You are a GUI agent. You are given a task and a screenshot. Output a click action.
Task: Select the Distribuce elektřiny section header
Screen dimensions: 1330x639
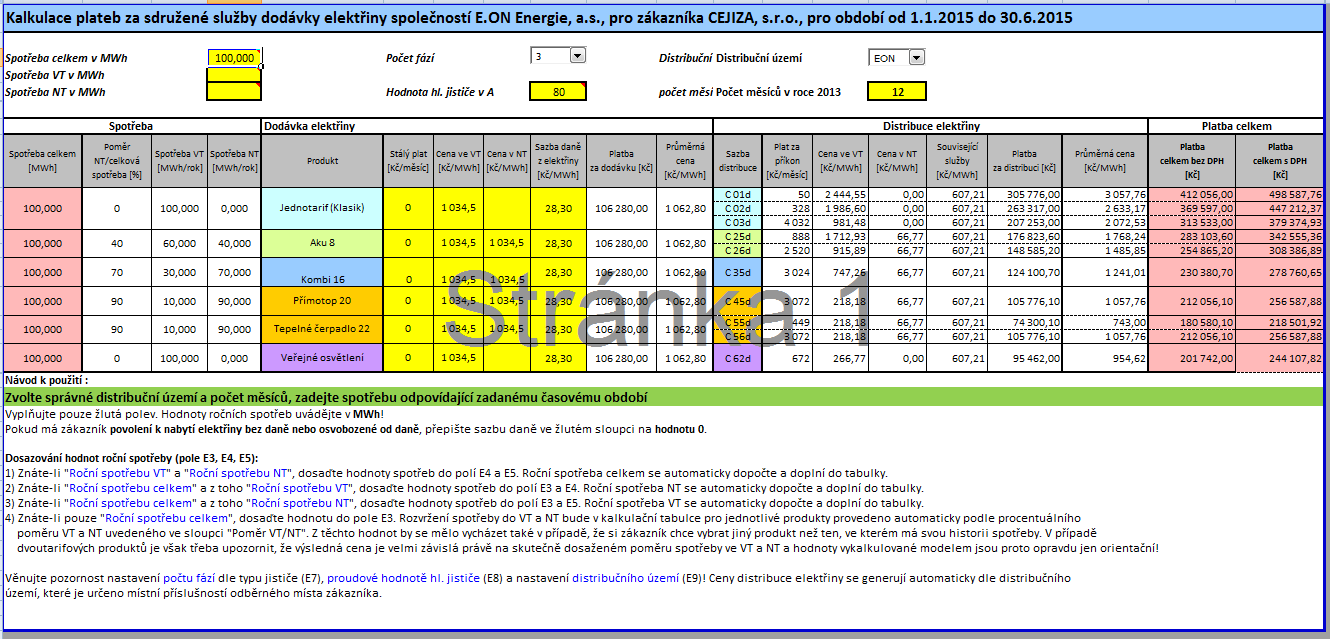point(931,126)
